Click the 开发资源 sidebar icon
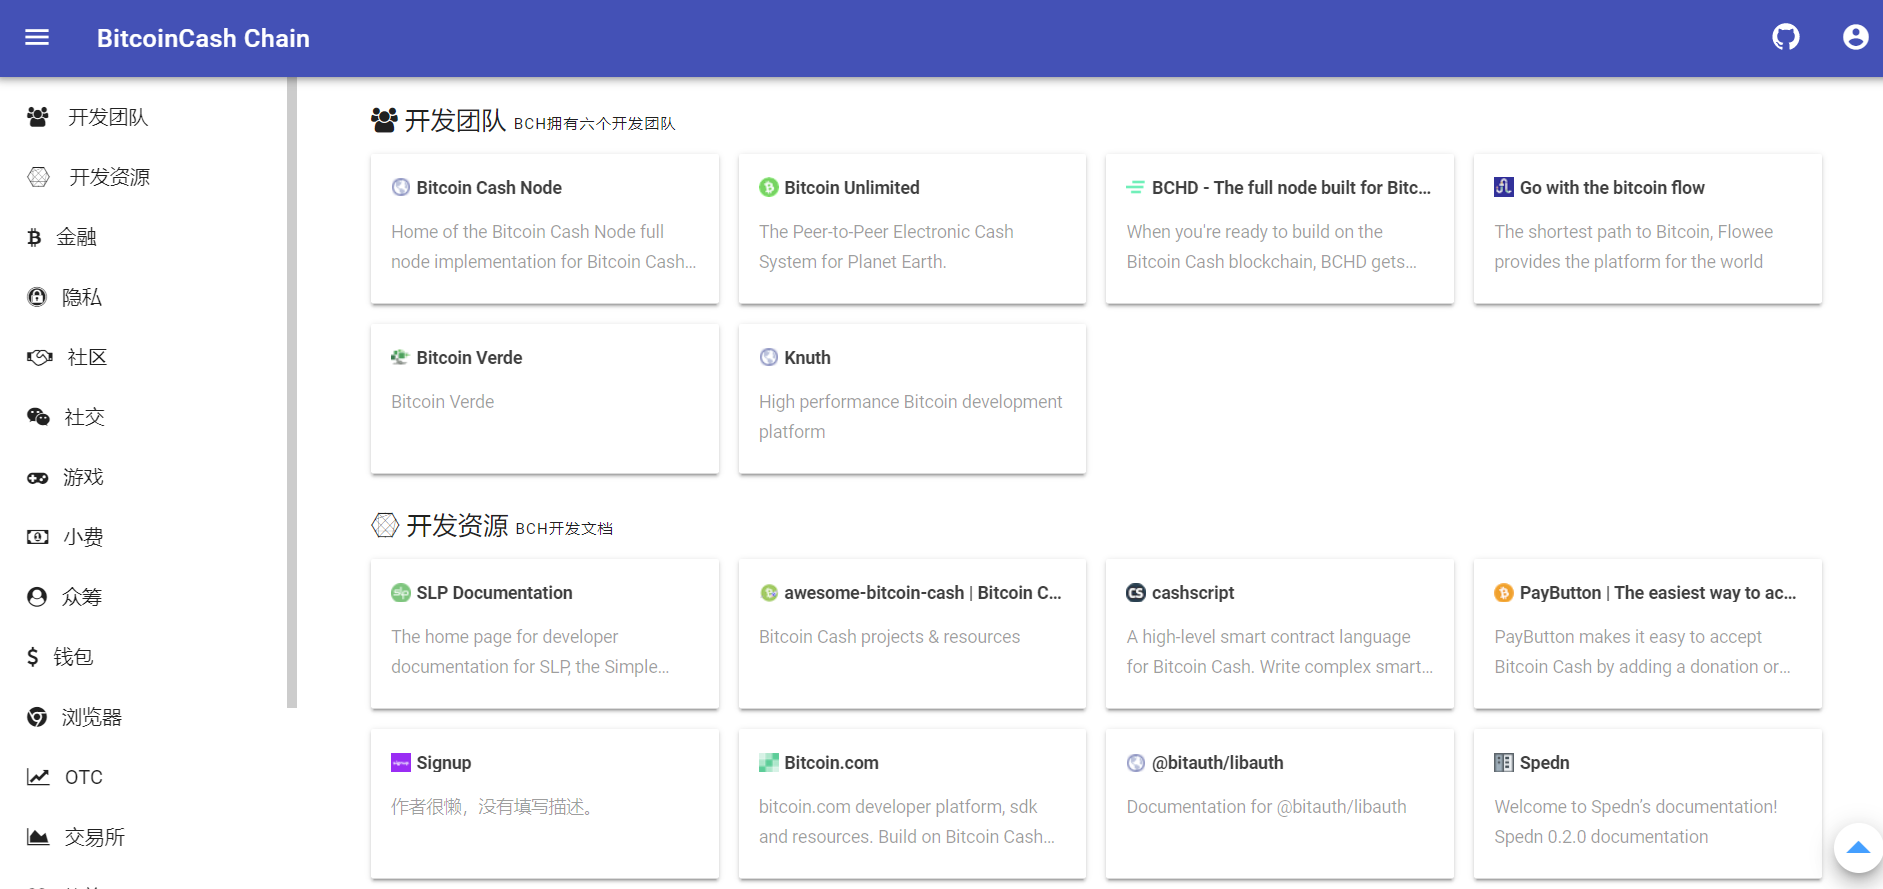Screen dimensions: 1883x889 (x=38, y=177)
